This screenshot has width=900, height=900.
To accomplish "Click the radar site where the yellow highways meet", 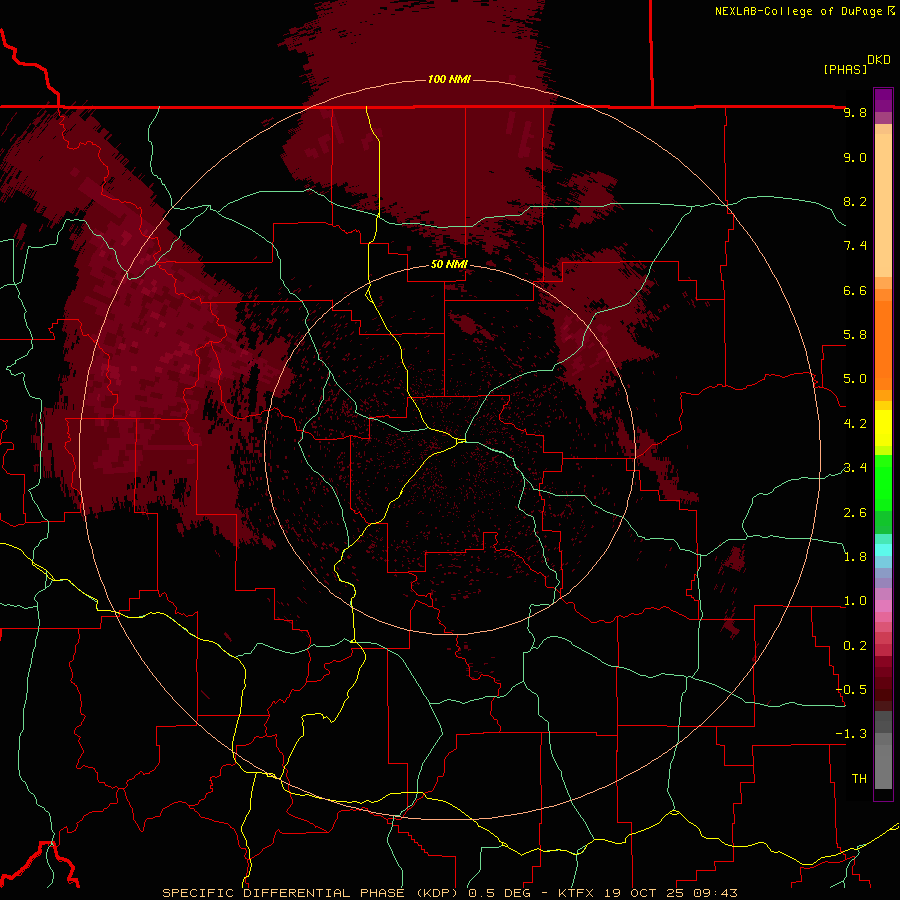I will point(460,441).
